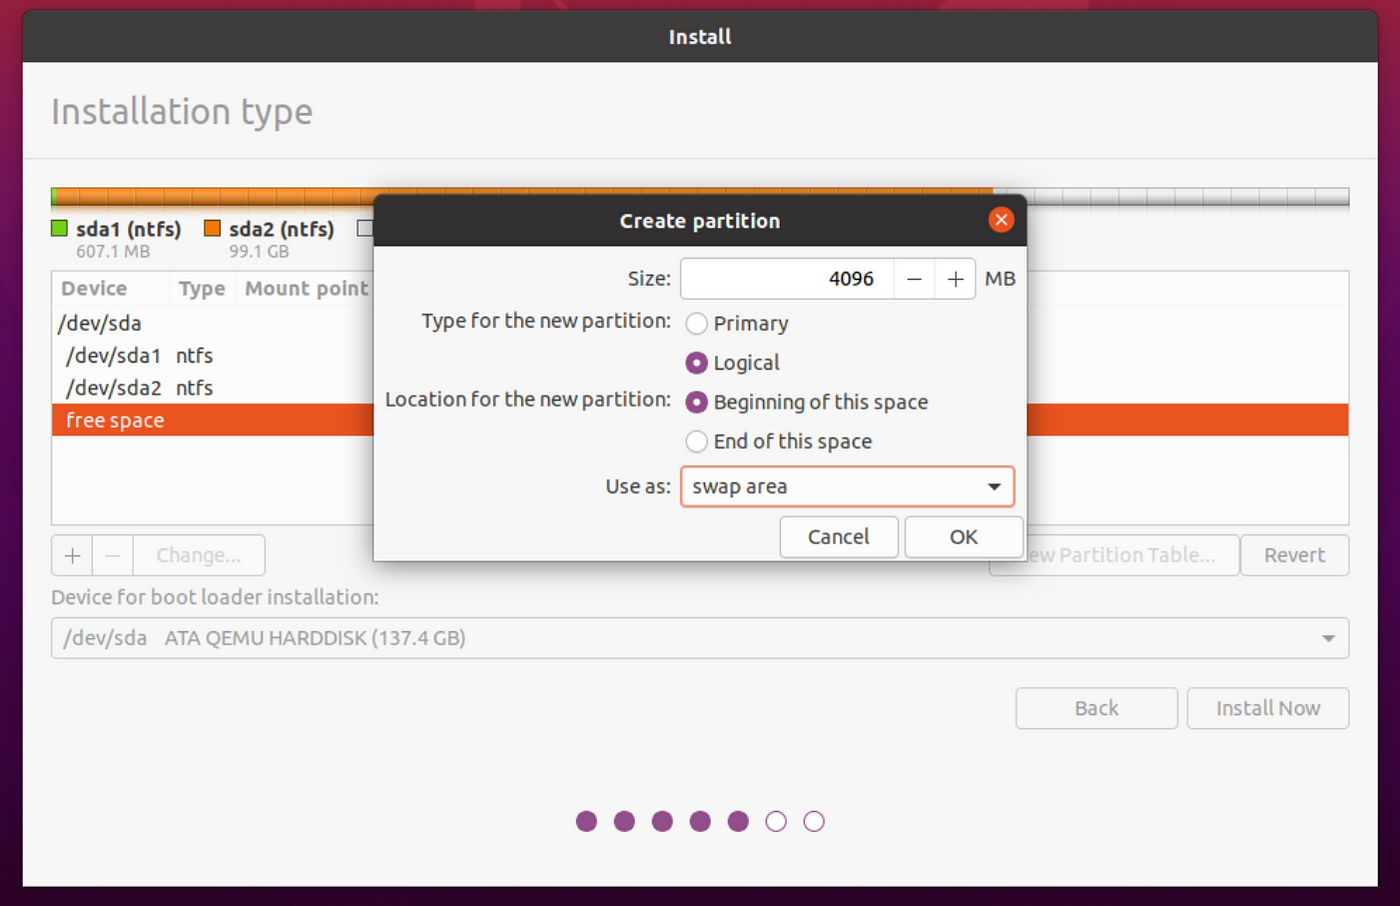Go Back to previous install step
The image size is (1400, 906).
(x=1096, y=708)
